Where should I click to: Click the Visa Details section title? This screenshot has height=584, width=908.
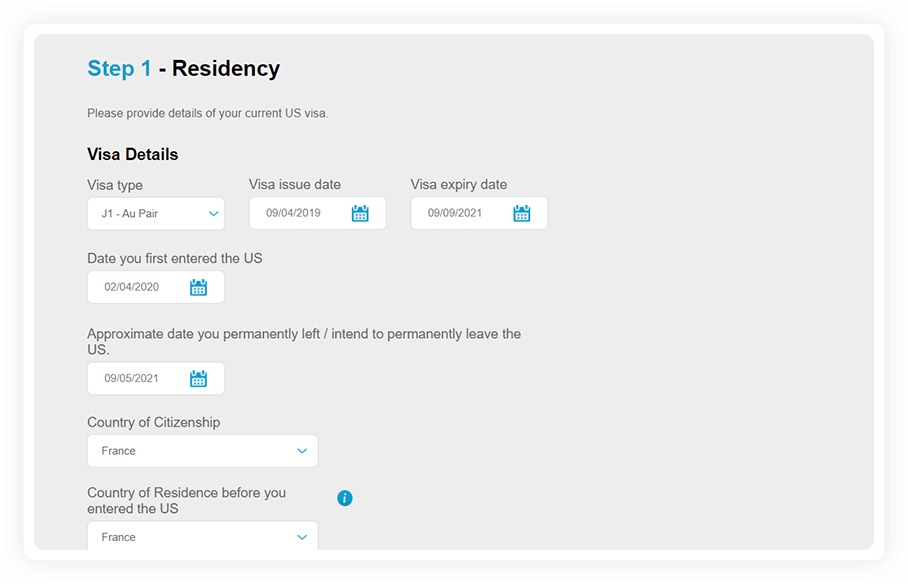(x=132, y=154)
